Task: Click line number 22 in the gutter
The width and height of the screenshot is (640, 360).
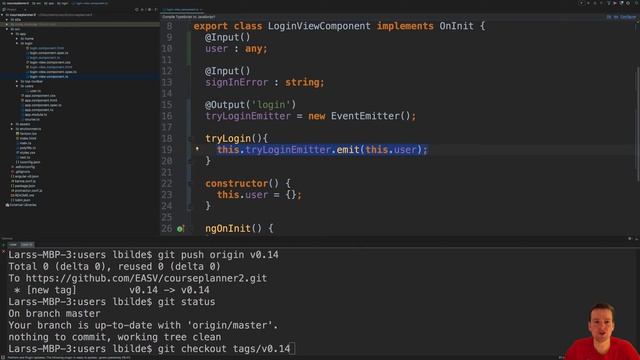Action: (x=167, y=183)
